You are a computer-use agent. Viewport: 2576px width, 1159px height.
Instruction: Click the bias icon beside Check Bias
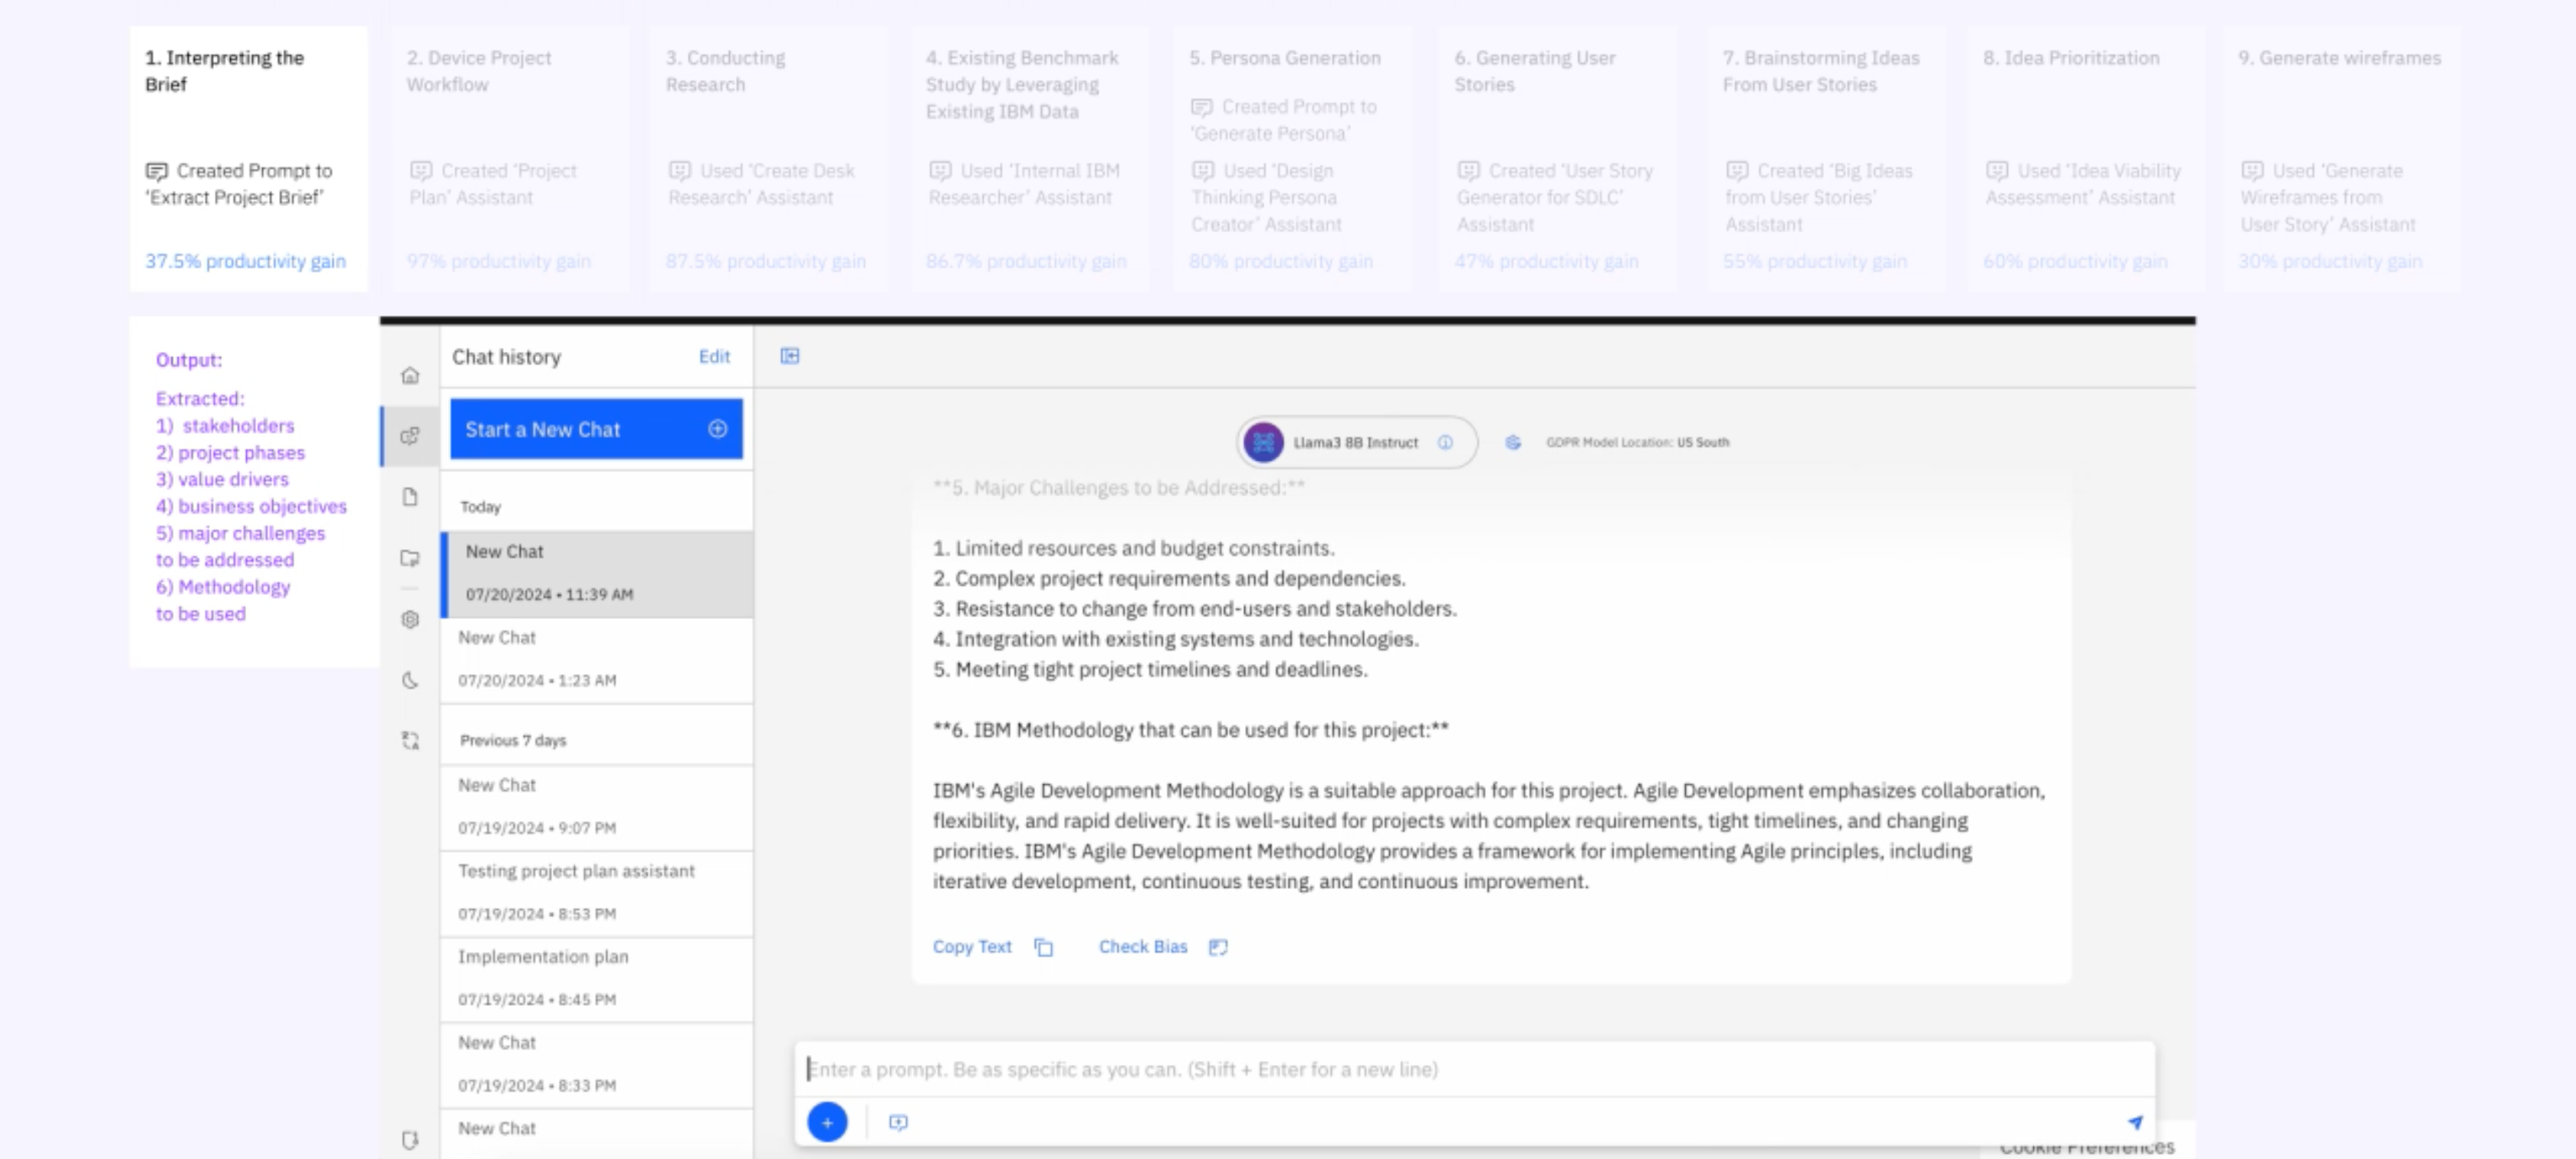pyautogui.click(x=1218, y=947)
